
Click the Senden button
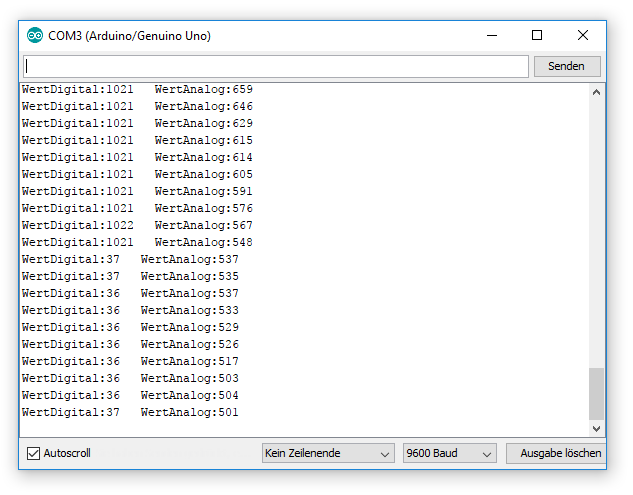tap(567, 66)
